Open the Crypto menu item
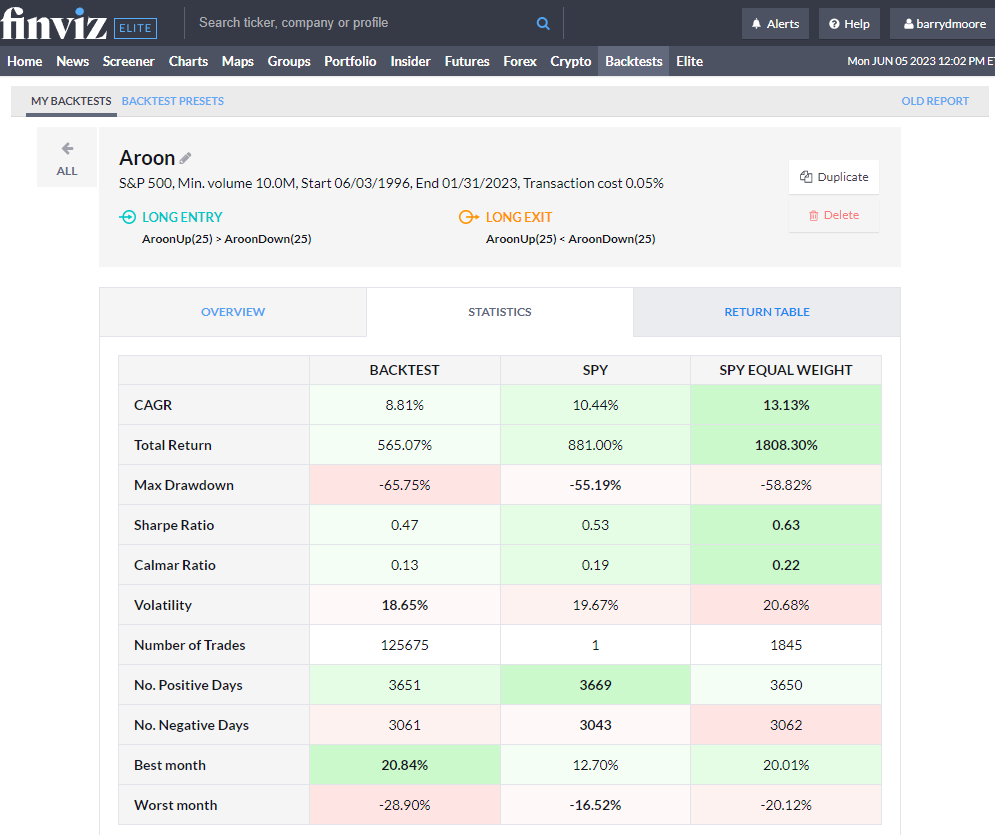The image size is (995, 835). 570,61
